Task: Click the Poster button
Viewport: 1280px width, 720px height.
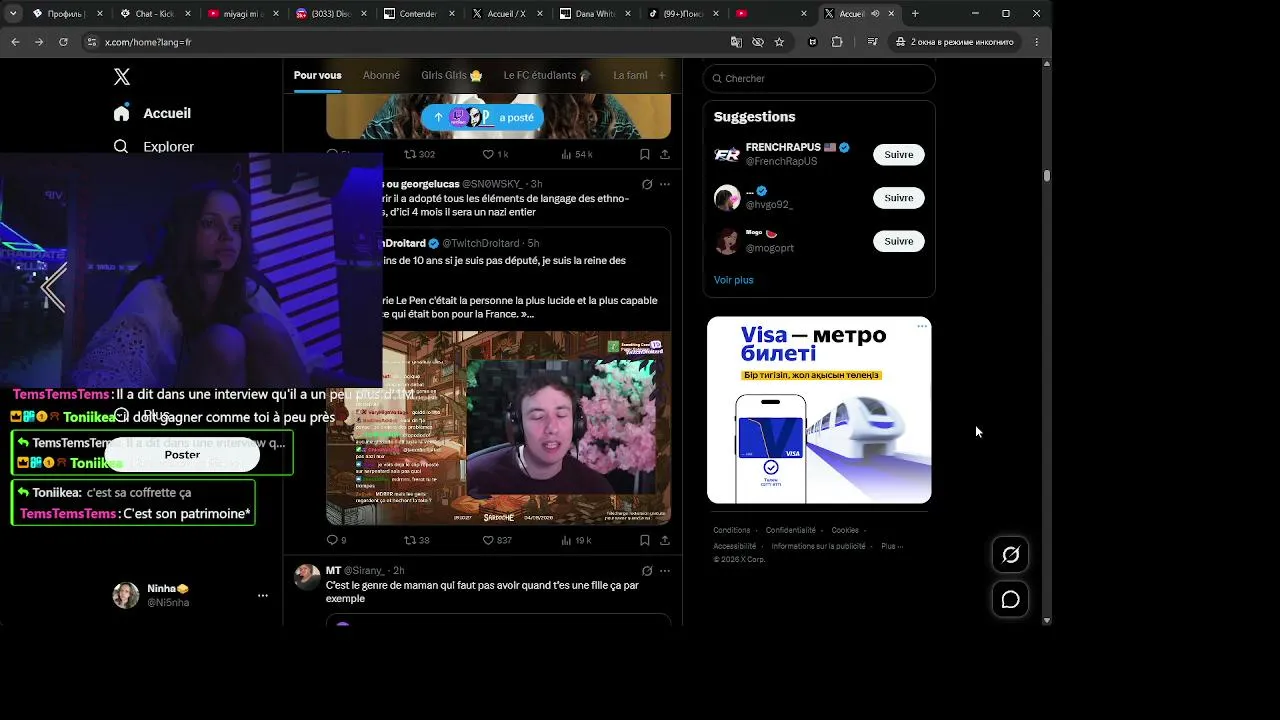Action: pos(182,455)
